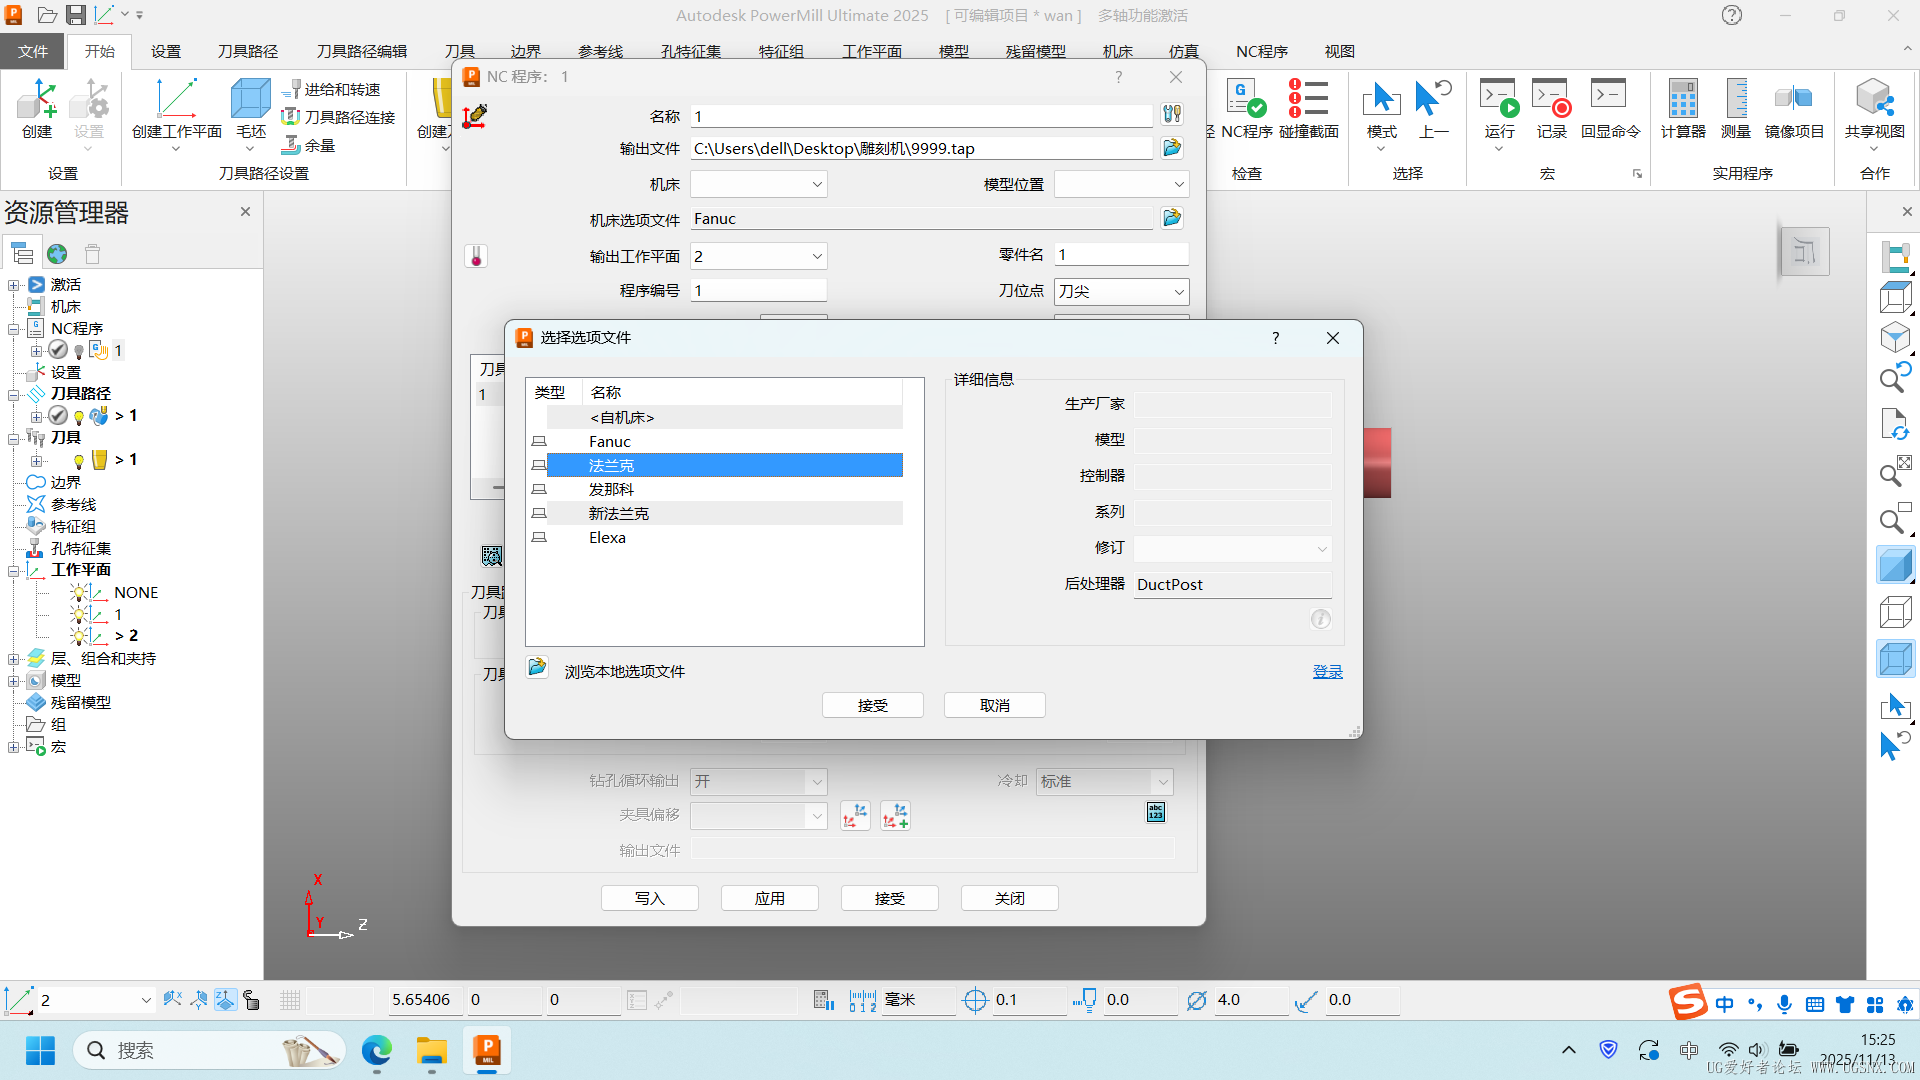
Task: Select the 测量 measure tool
Action: tap(1735, 110)
